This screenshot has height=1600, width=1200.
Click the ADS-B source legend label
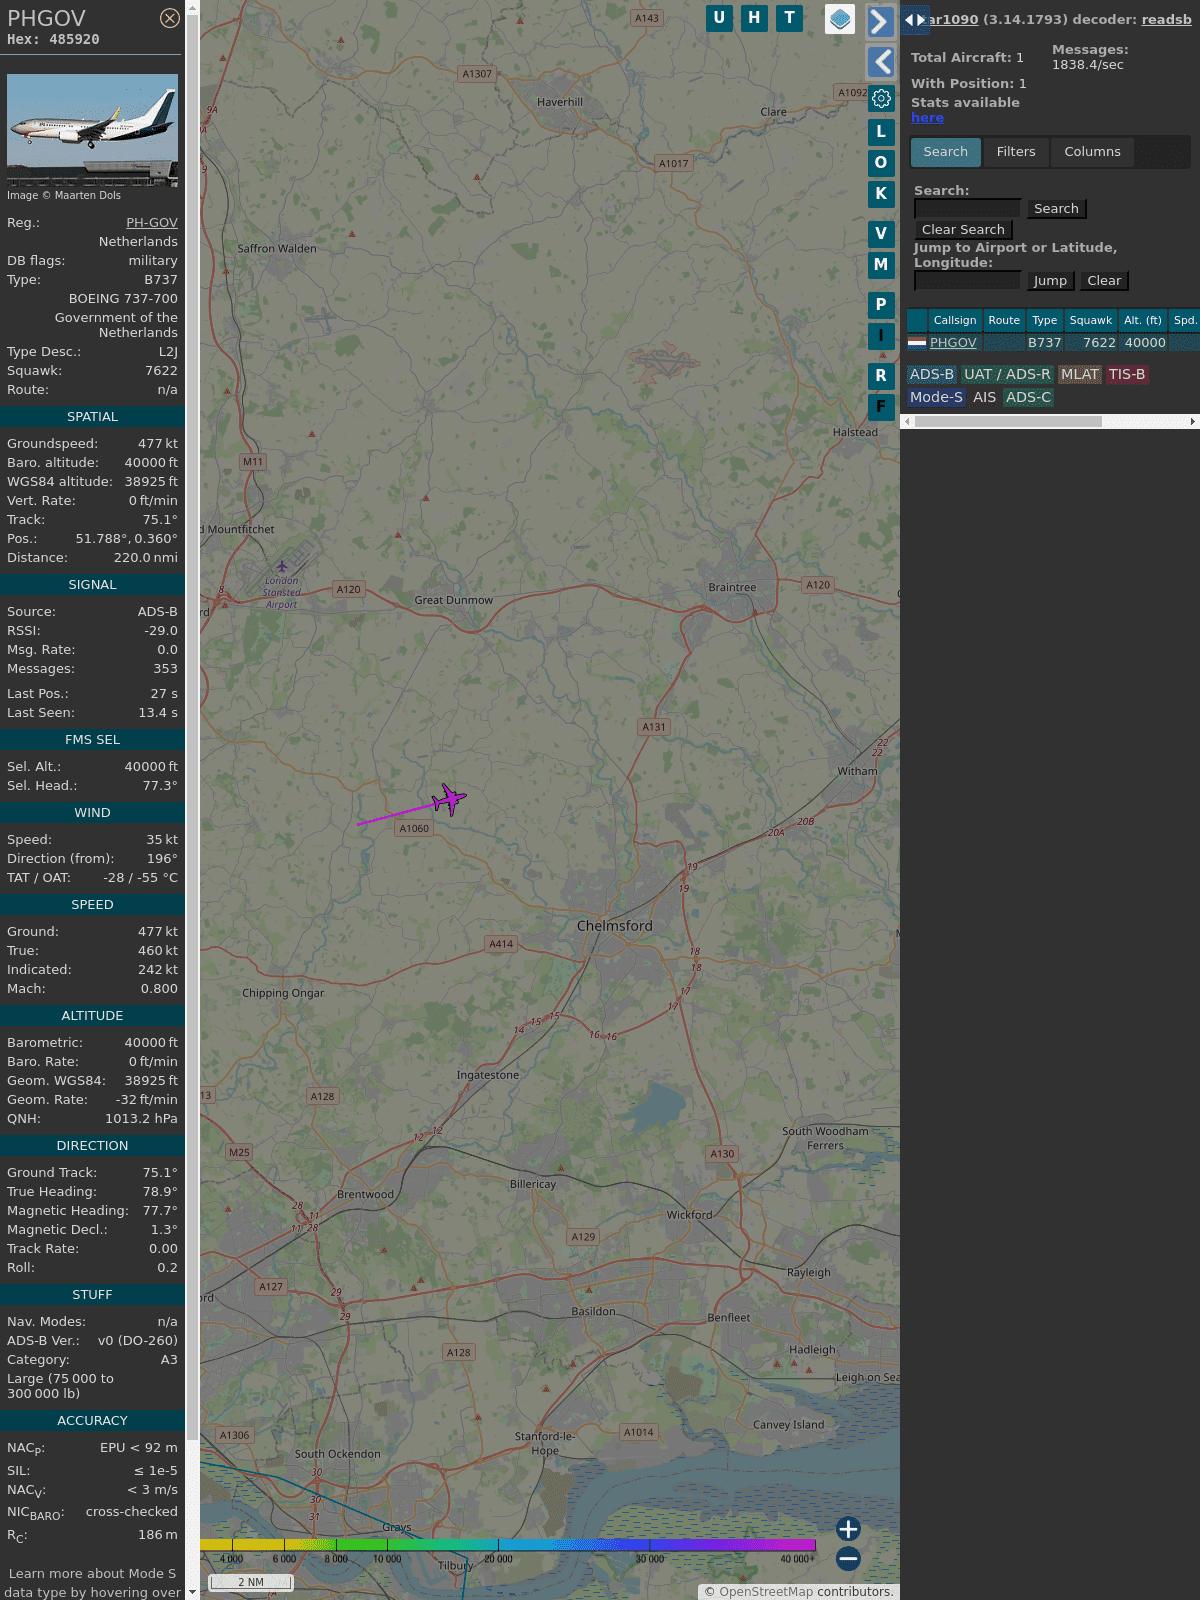(931, 375)
